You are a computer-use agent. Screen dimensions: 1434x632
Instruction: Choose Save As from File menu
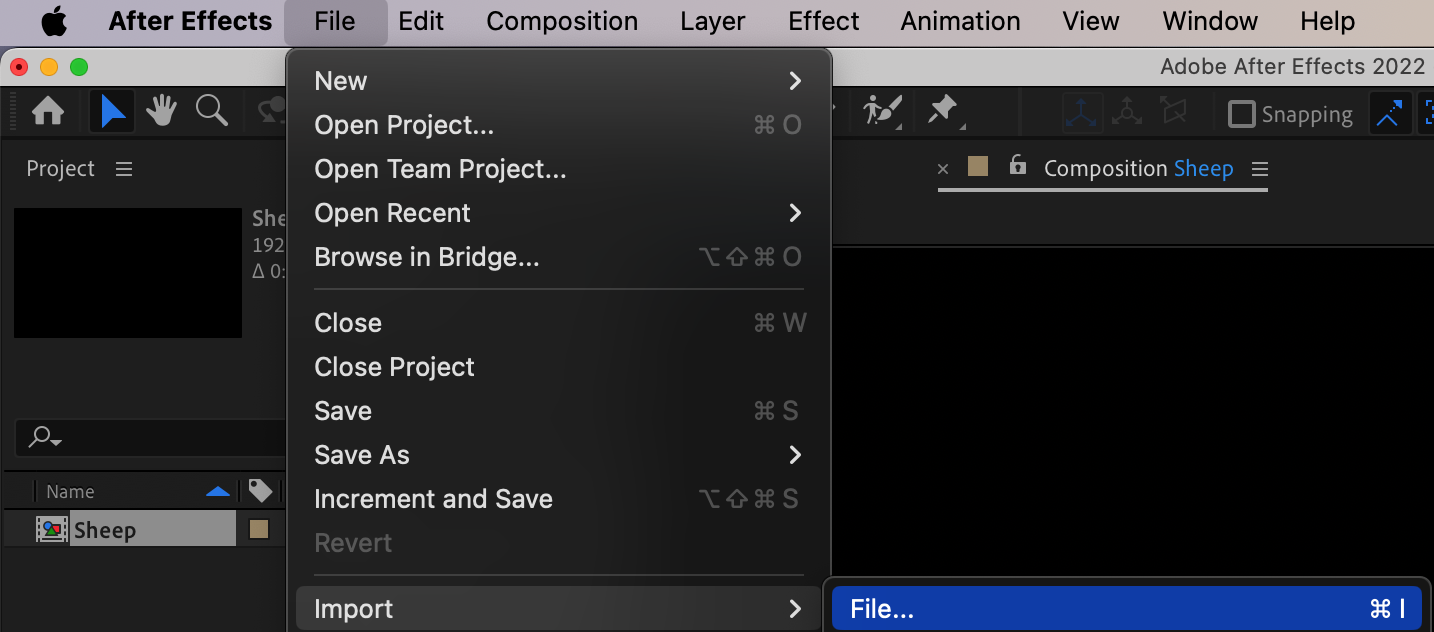362,455
